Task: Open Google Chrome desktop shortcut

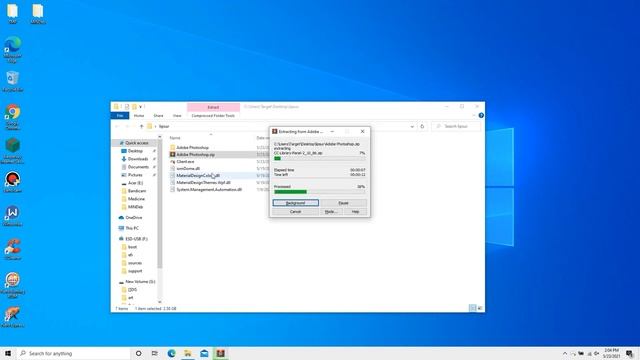Action: 13,117
